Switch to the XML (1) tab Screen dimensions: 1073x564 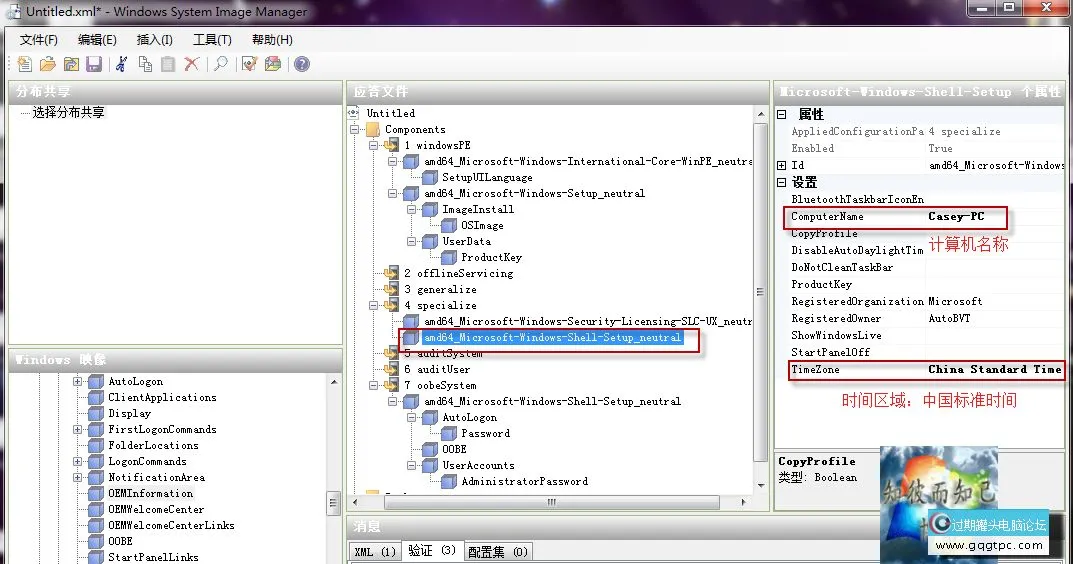point(375,552)
